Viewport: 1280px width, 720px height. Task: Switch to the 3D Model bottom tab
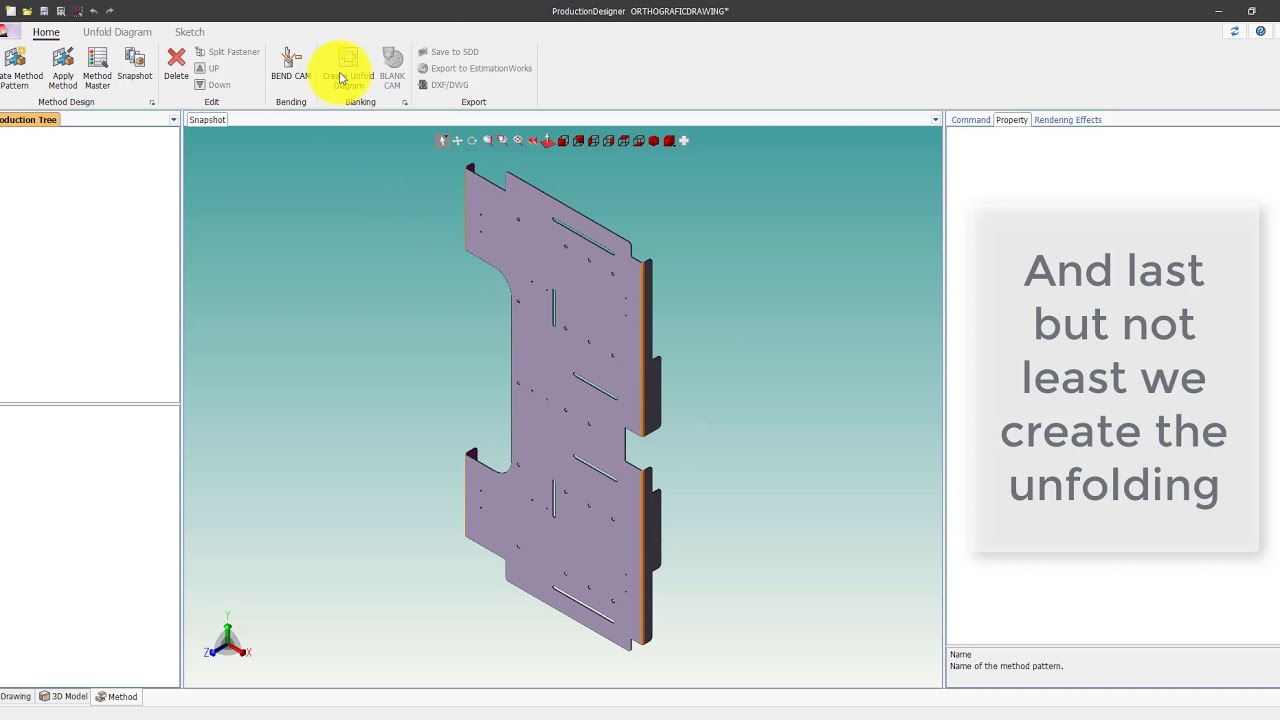63,697
